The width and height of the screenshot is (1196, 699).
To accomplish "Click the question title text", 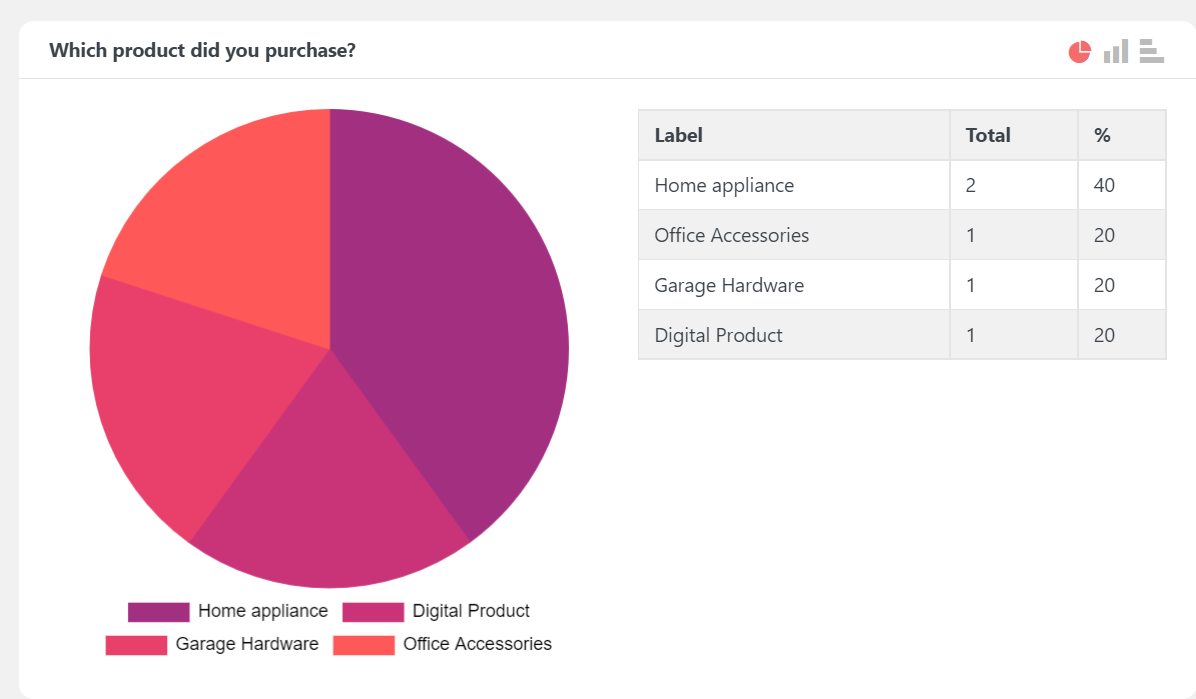I will [202, 50].
